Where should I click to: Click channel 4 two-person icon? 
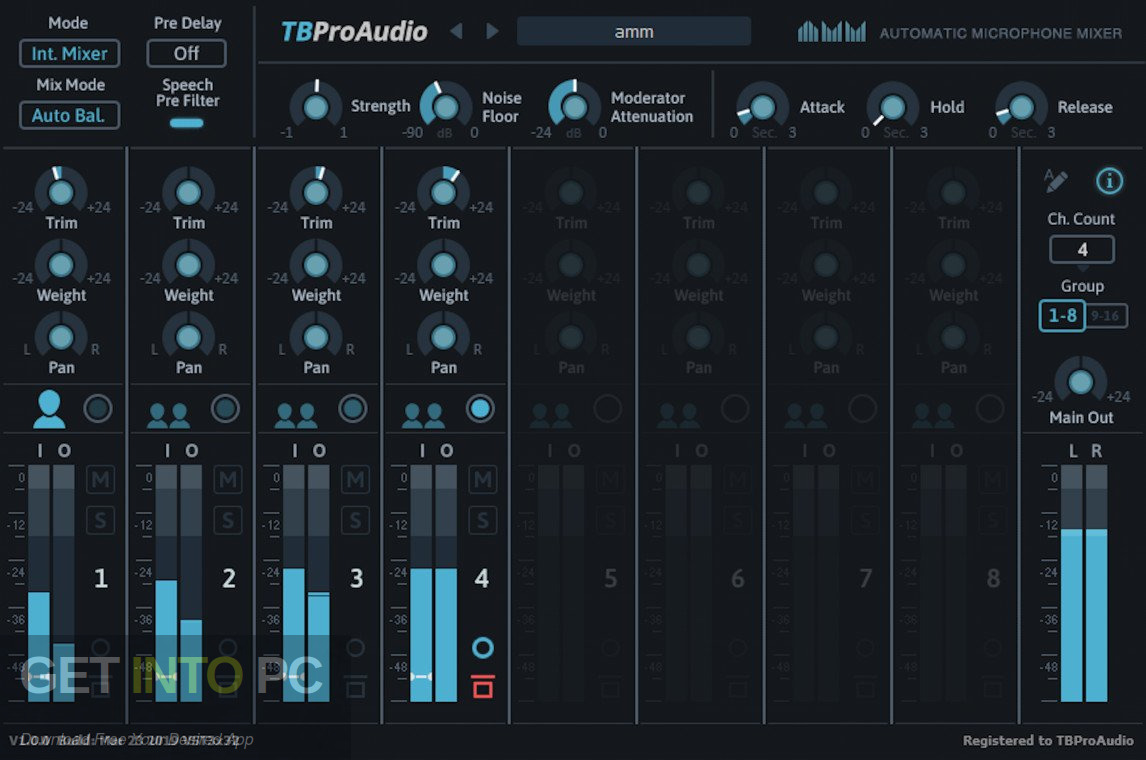(x=424, y=414)
